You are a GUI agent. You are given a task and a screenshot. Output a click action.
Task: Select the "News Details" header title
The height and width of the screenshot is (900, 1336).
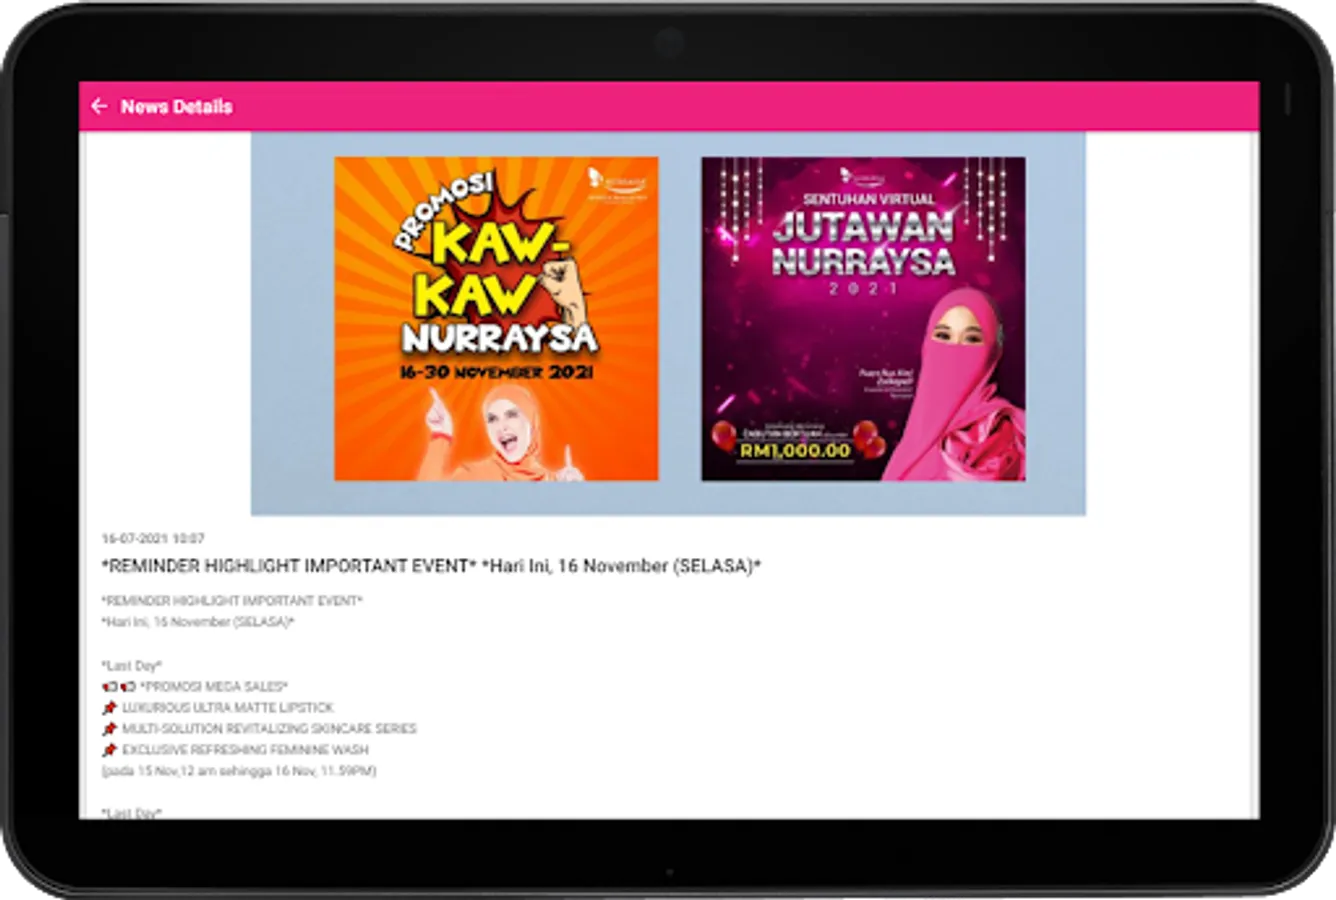tap(177, 106)
